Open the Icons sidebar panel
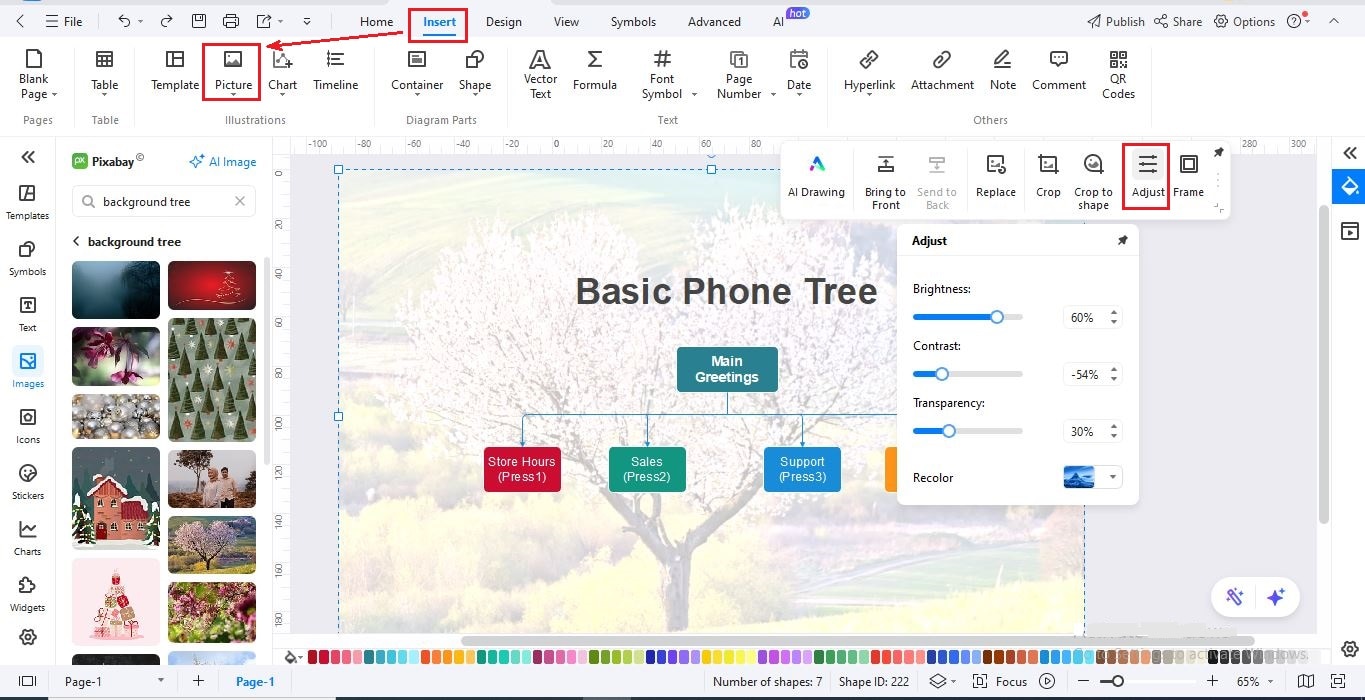This screenshot has width=1365, height=700. click(27, 426)
